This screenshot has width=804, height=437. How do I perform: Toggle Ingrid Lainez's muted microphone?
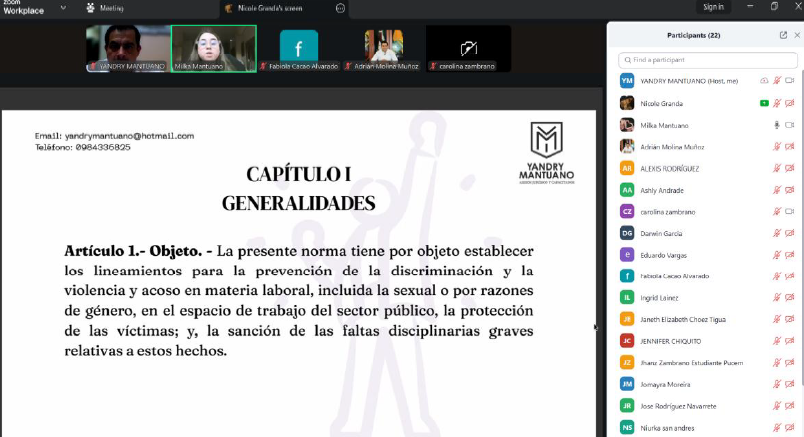(776, 297)
